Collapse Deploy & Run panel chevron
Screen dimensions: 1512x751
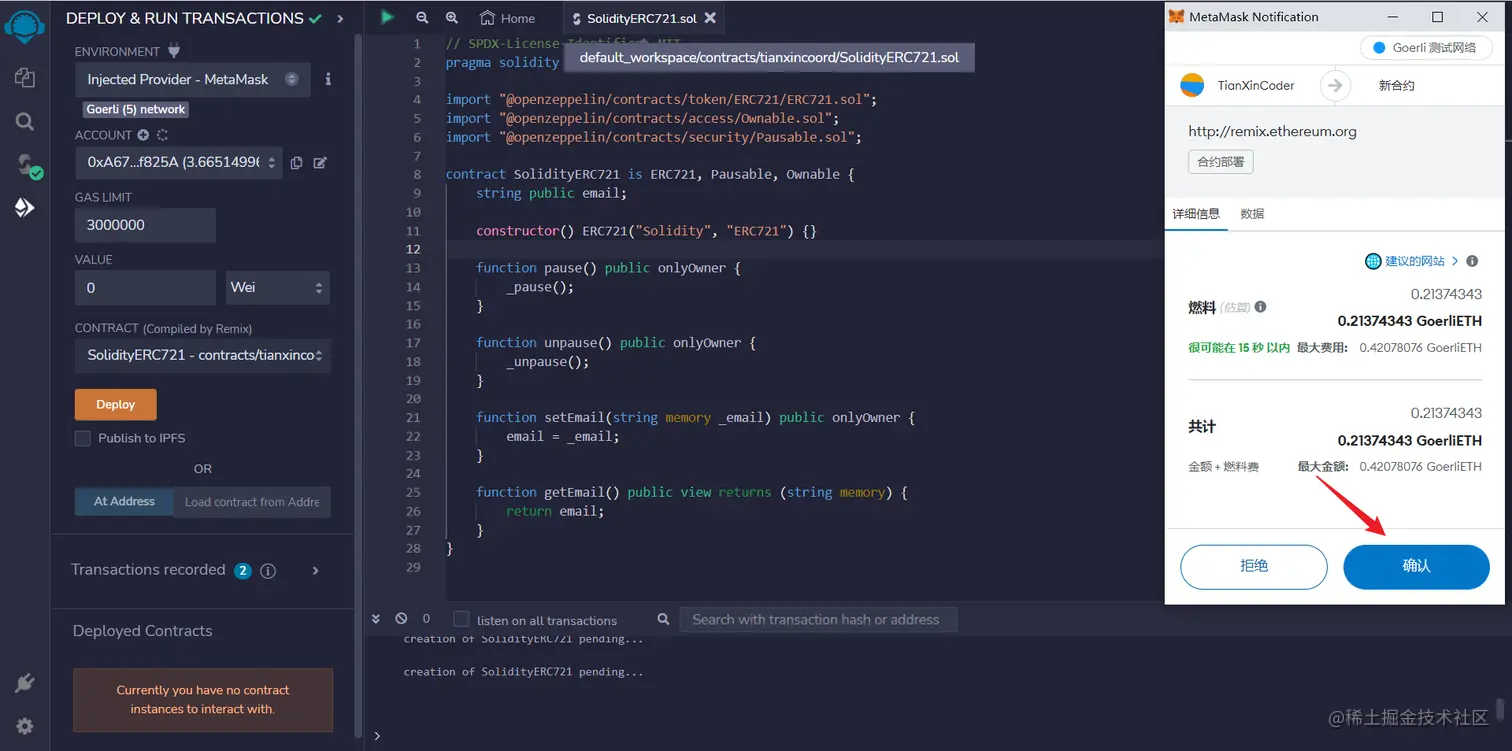coord(340,18)
